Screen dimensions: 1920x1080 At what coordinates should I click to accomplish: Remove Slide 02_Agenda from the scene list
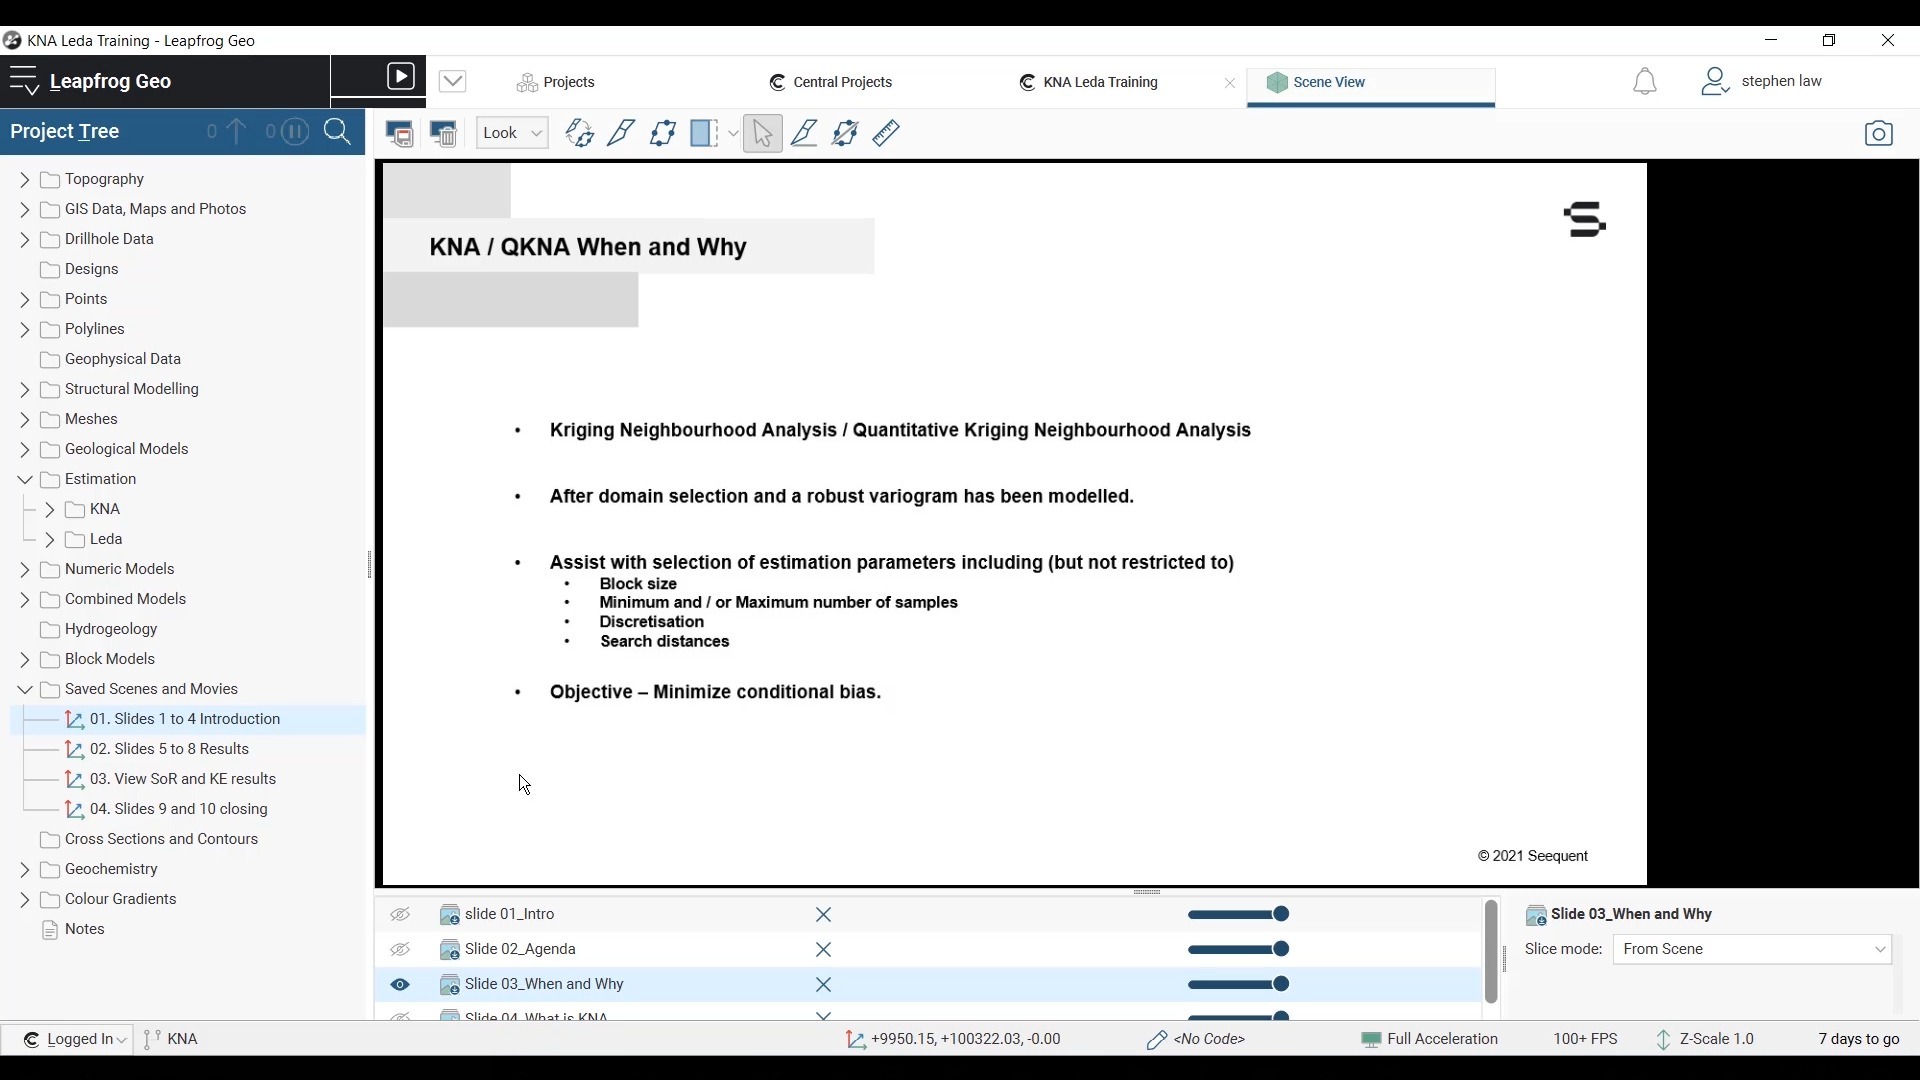point(823,950)
